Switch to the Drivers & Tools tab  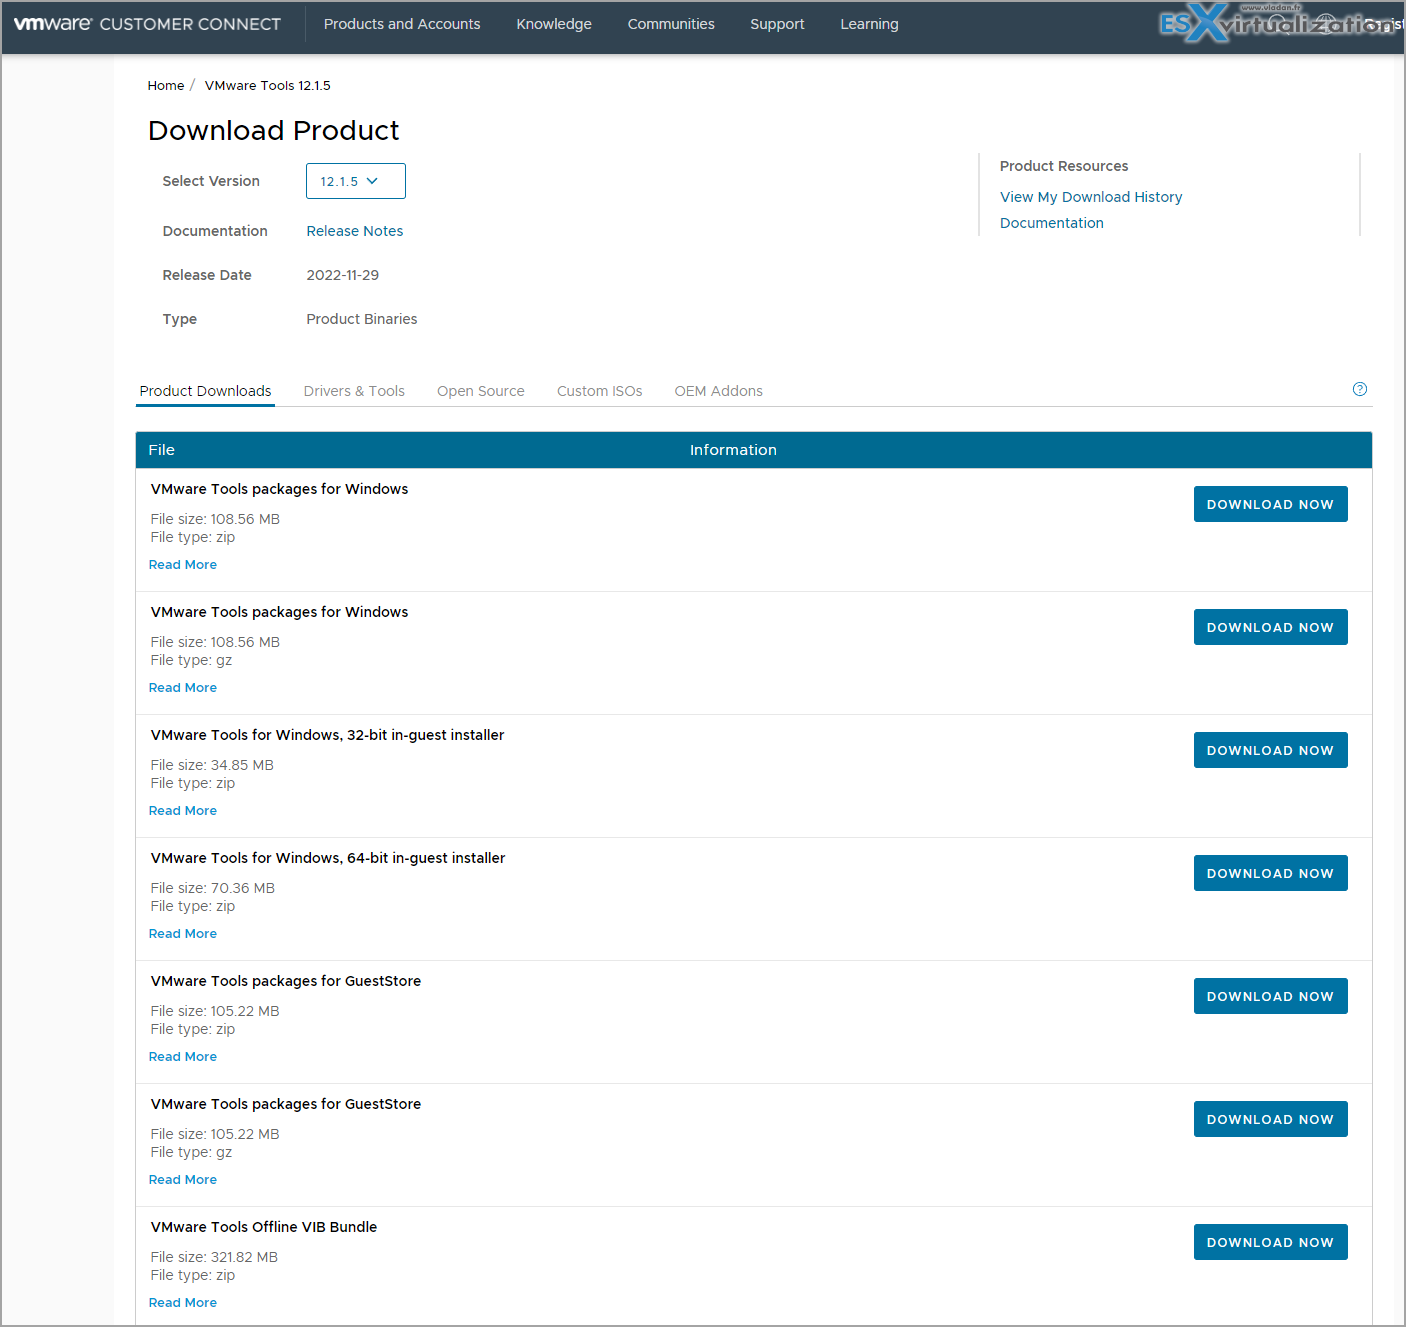(x=354, y=391)
